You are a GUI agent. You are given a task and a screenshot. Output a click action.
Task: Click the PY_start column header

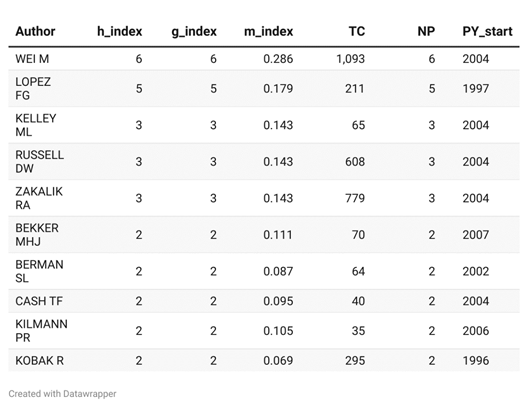coord(487,31)
